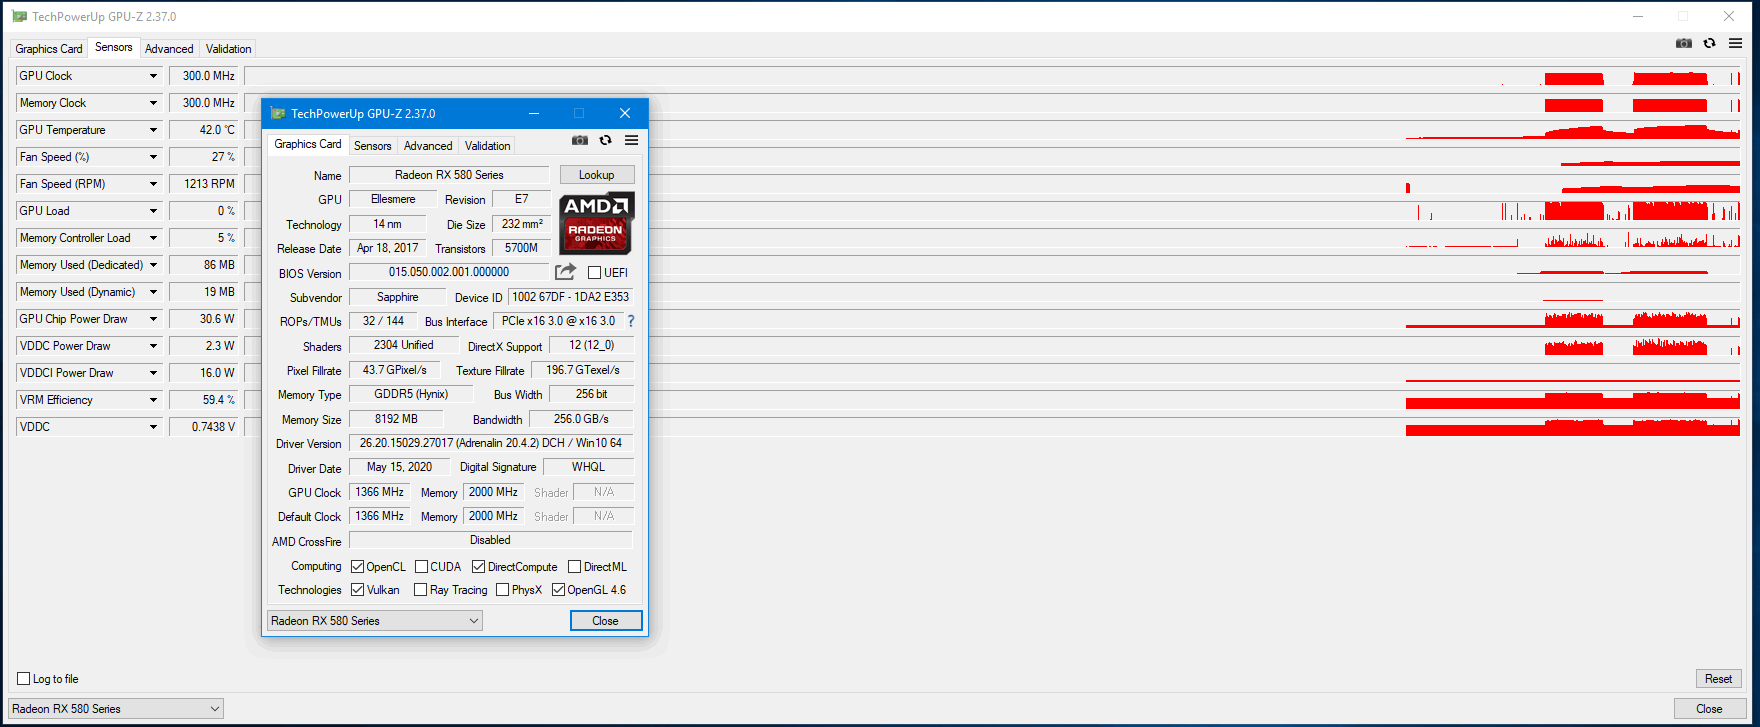This screenshot has height=727, width=1760.
Task: Click camera icon in Graphics Card window
Action: 580,140
